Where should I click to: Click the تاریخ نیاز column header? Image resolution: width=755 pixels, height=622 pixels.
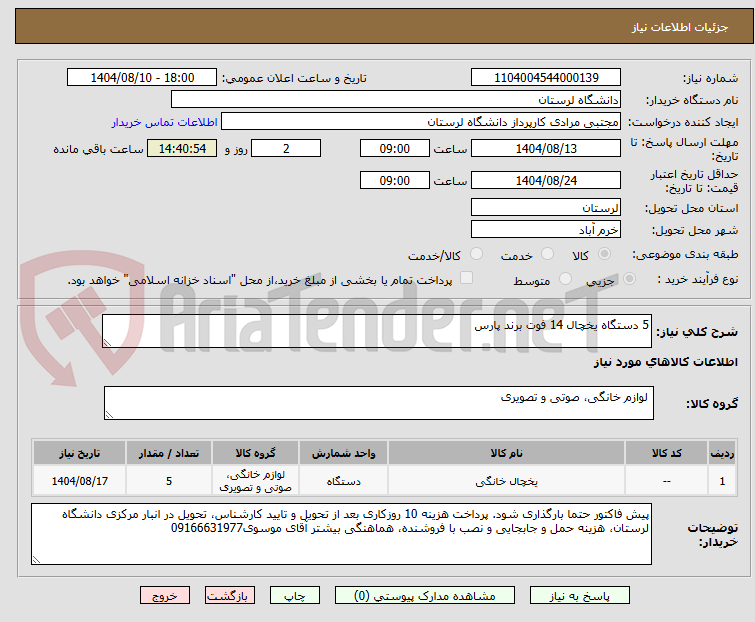79,453
